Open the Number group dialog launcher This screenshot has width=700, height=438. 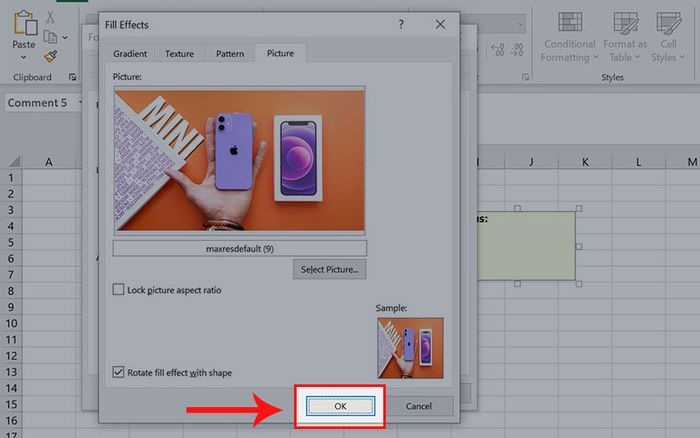(525, 77)
